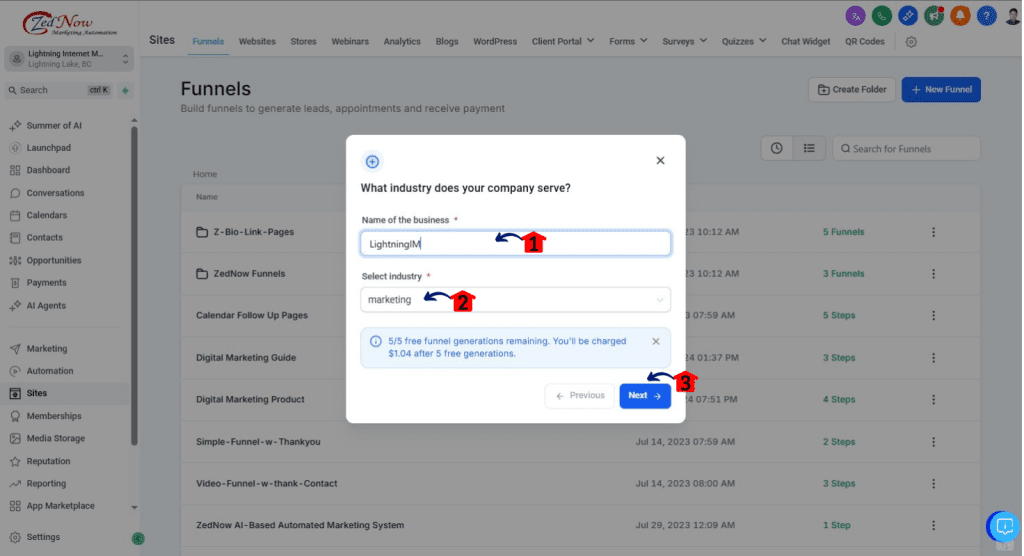Open the Chat Widget tab

805,41
